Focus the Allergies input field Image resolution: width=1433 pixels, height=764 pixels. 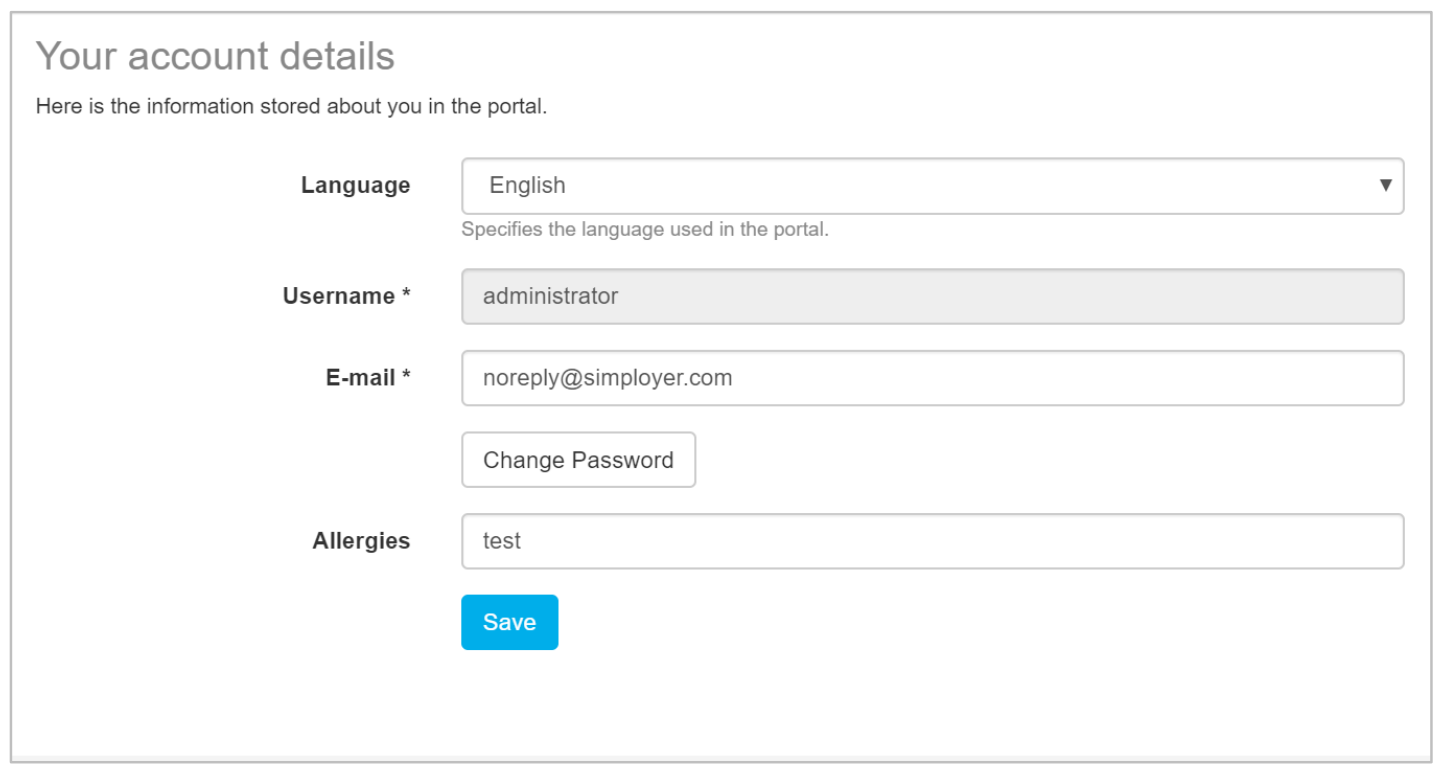pos(932,541)
